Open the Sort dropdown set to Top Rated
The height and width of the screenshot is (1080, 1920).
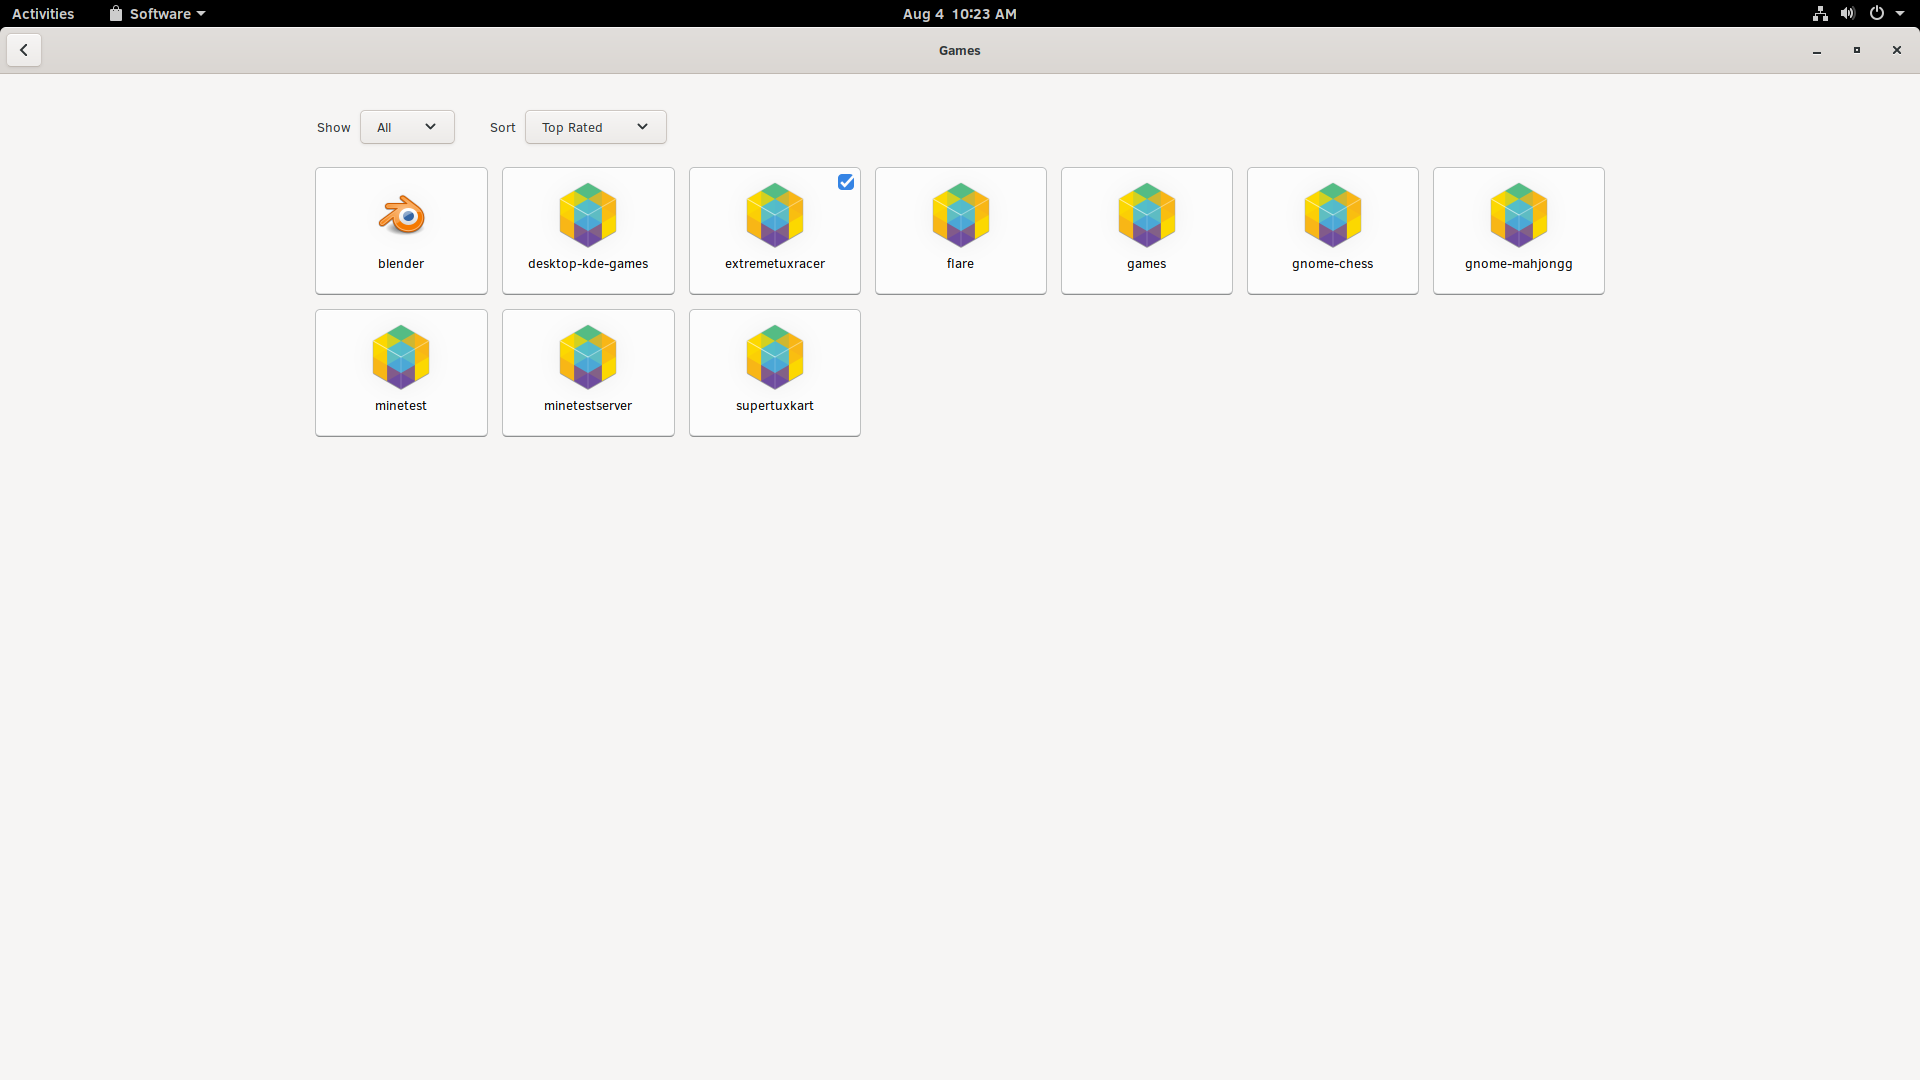(596, 127)
